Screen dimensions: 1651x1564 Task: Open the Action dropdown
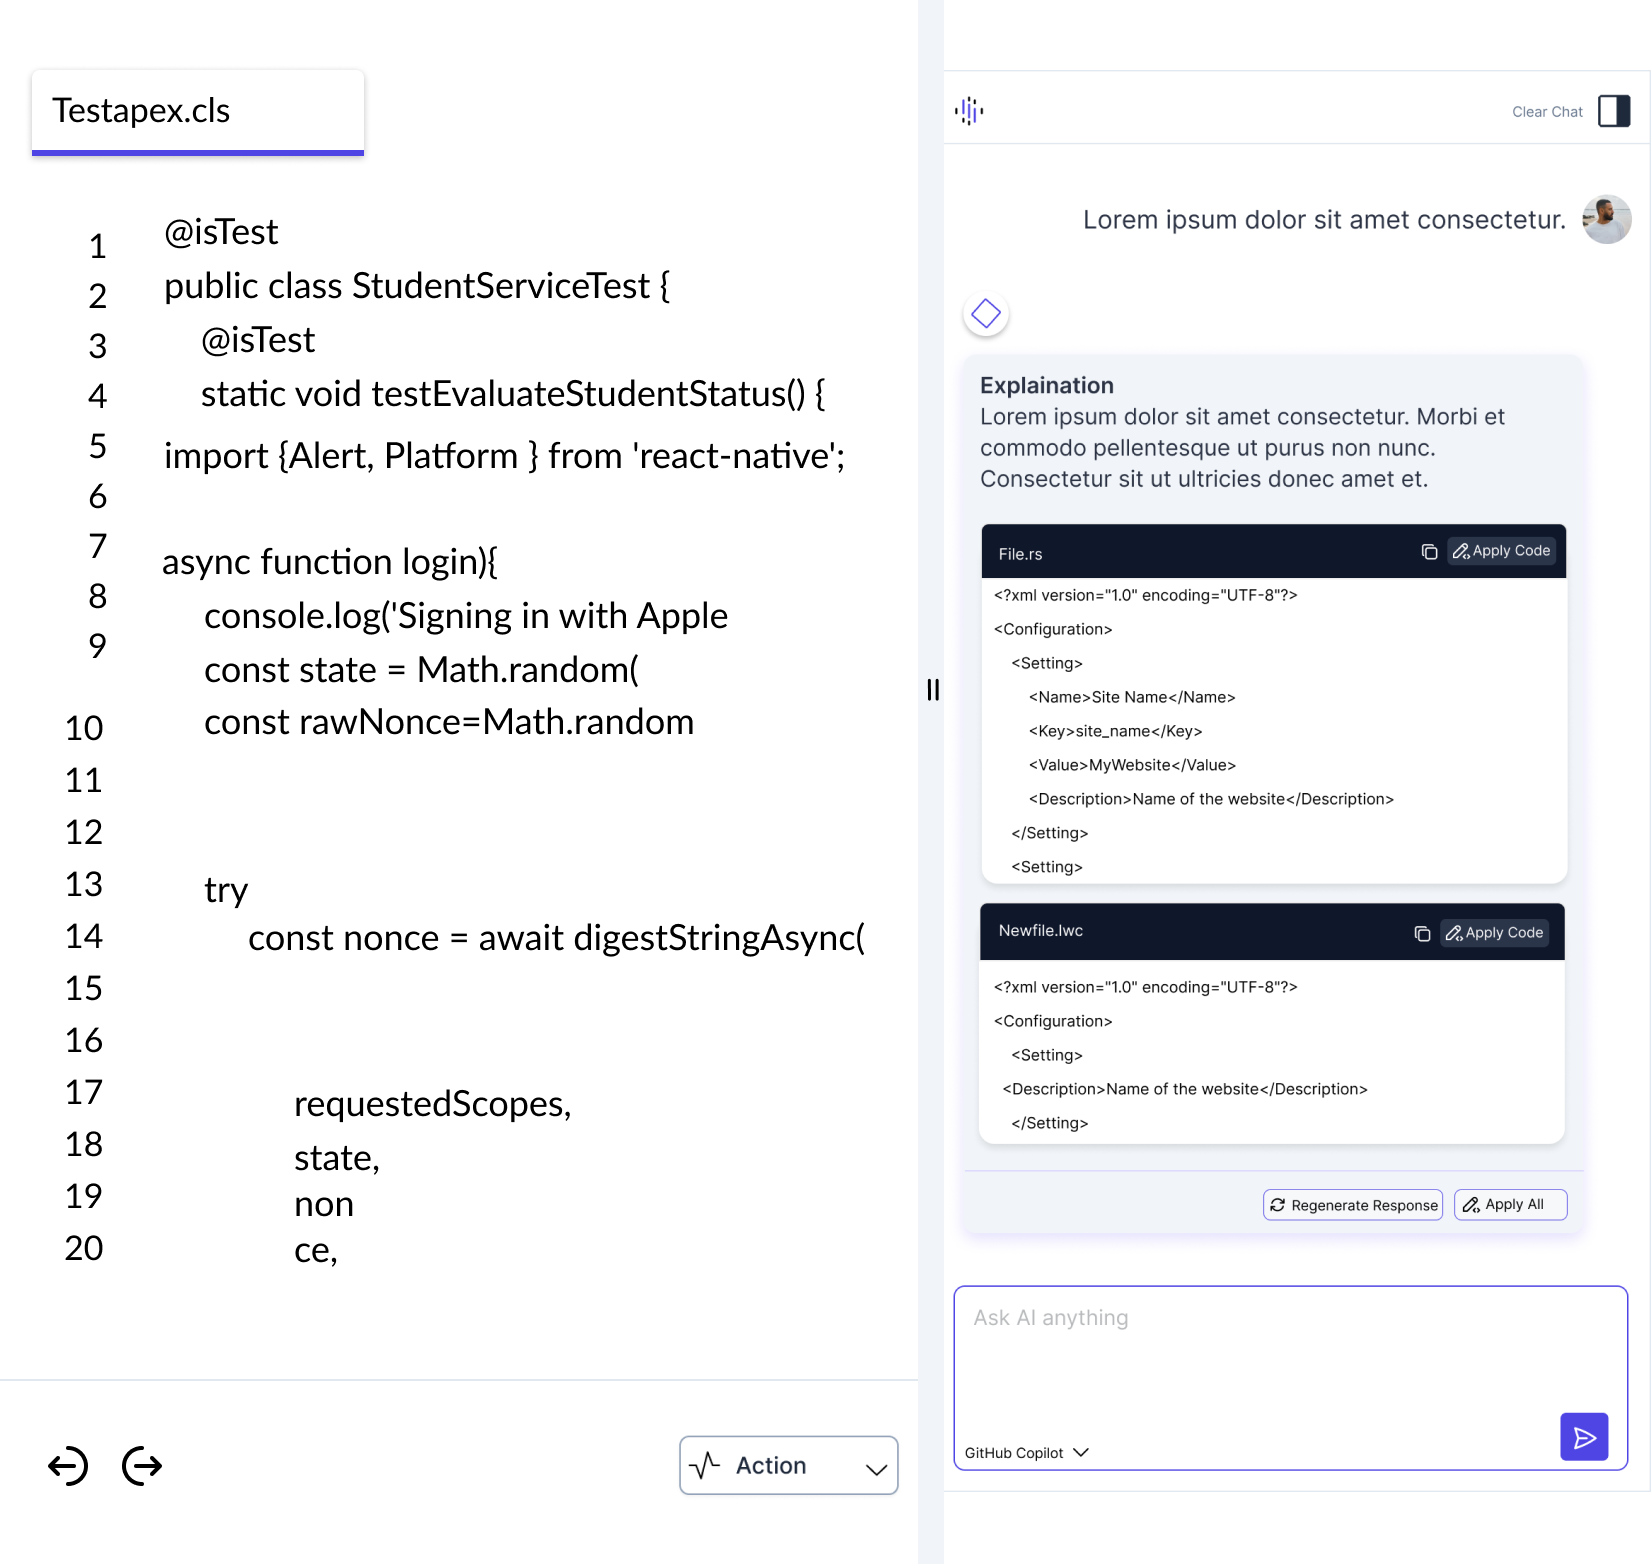789,1465
